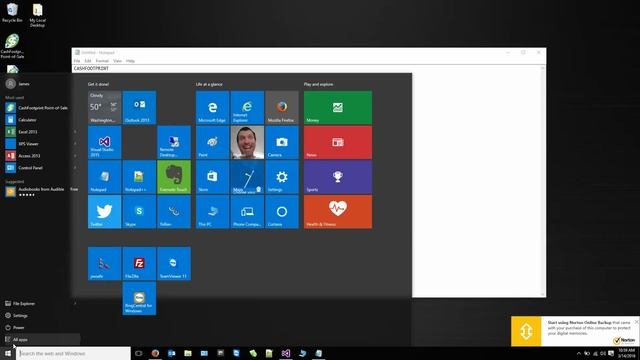The image size is (640, 360).
Task: Open the Microsoft Edge tile
Action: [212, 107]
